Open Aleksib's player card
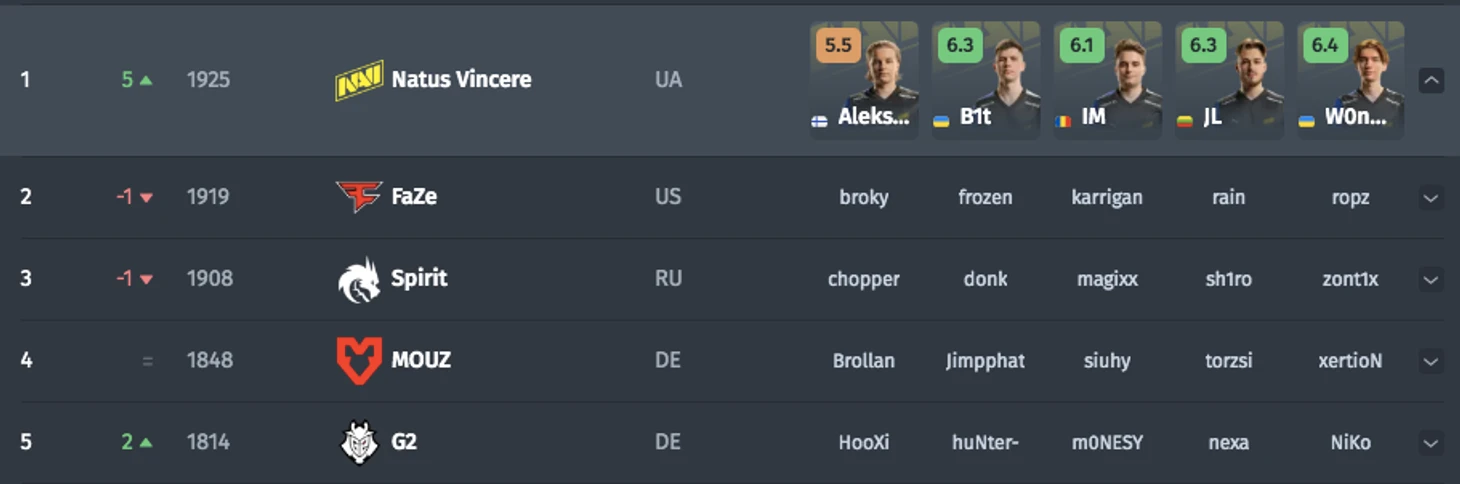 tap(864, 80)
